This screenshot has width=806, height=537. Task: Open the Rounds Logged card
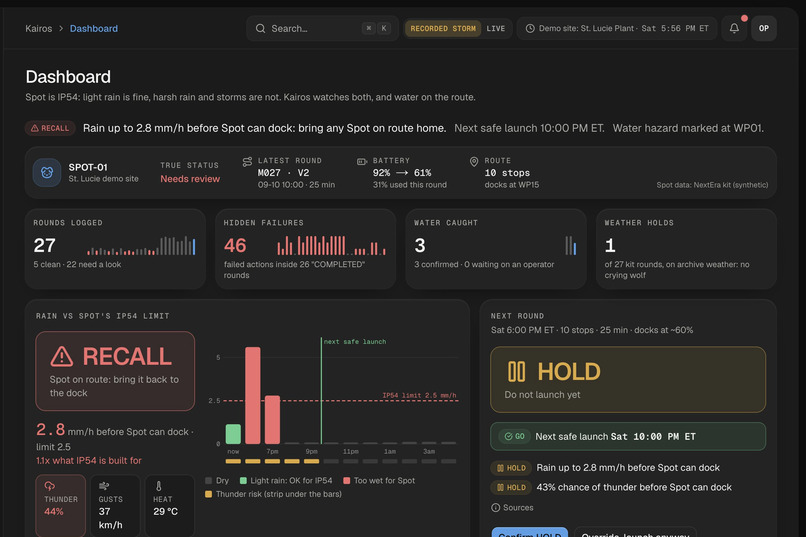click(x=115, y=249)
